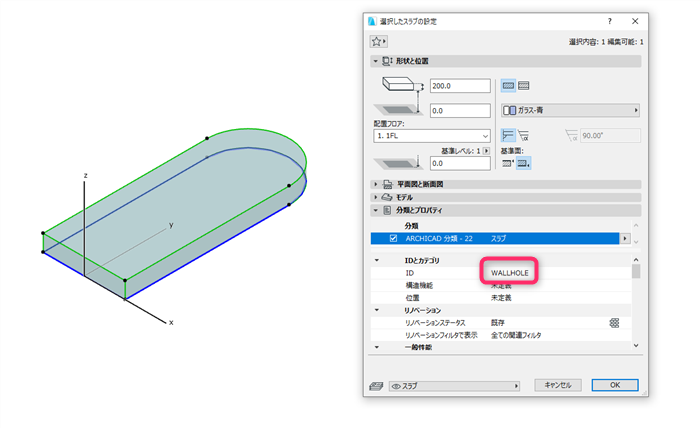Open the classification row arrow menu
Viewport: 700px width, 429px height.
point(625,238)
